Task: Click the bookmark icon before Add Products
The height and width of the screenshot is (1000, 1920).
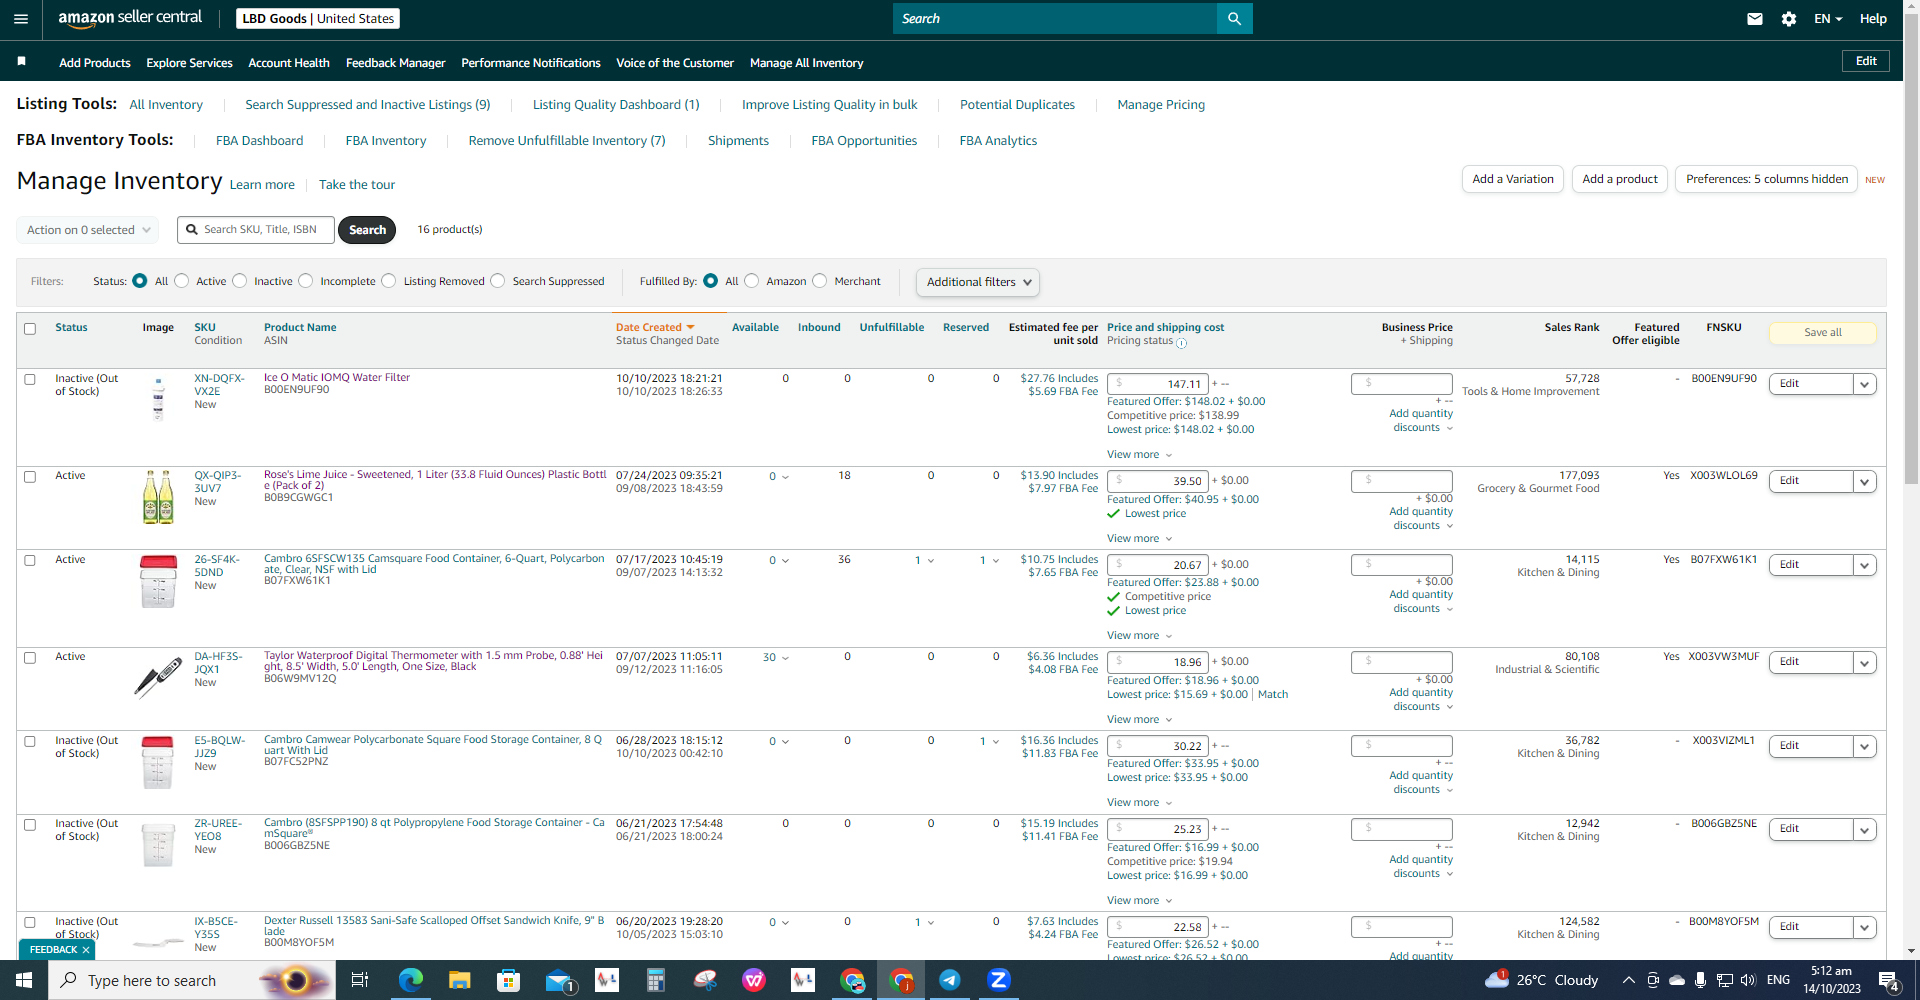Action: [21, 62]
